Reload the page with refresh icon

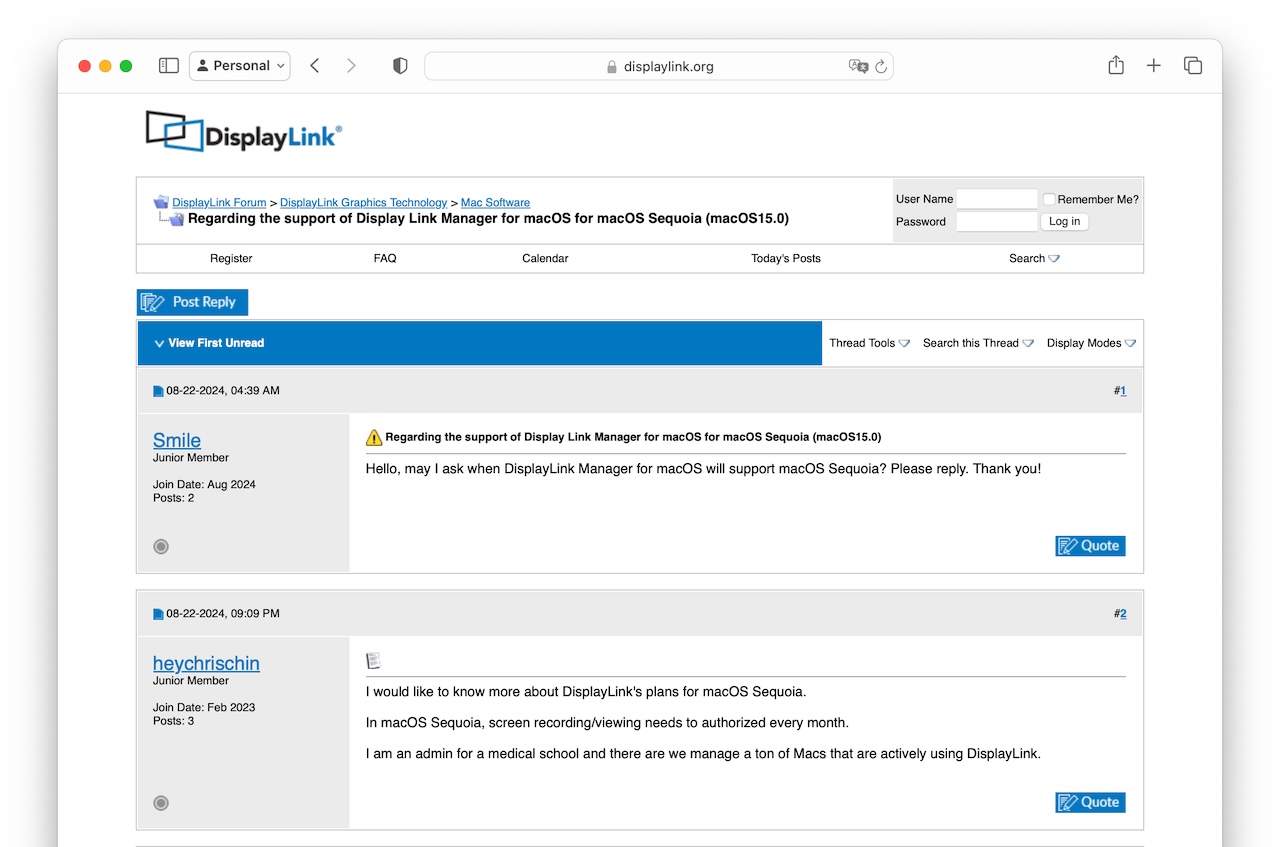(x=881, y=66)
